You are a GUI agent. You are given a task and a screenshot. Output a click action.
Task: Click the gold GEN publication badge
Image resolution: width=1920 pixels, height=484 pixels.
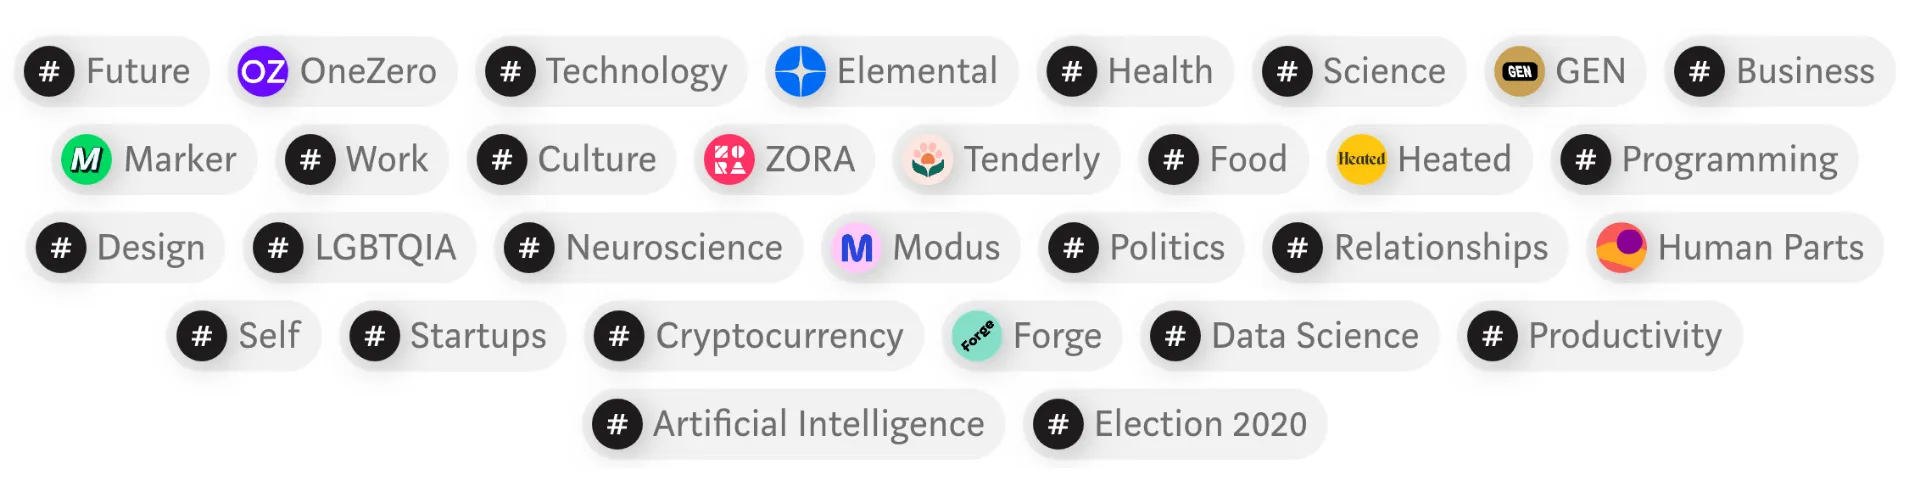[1519, 72]
